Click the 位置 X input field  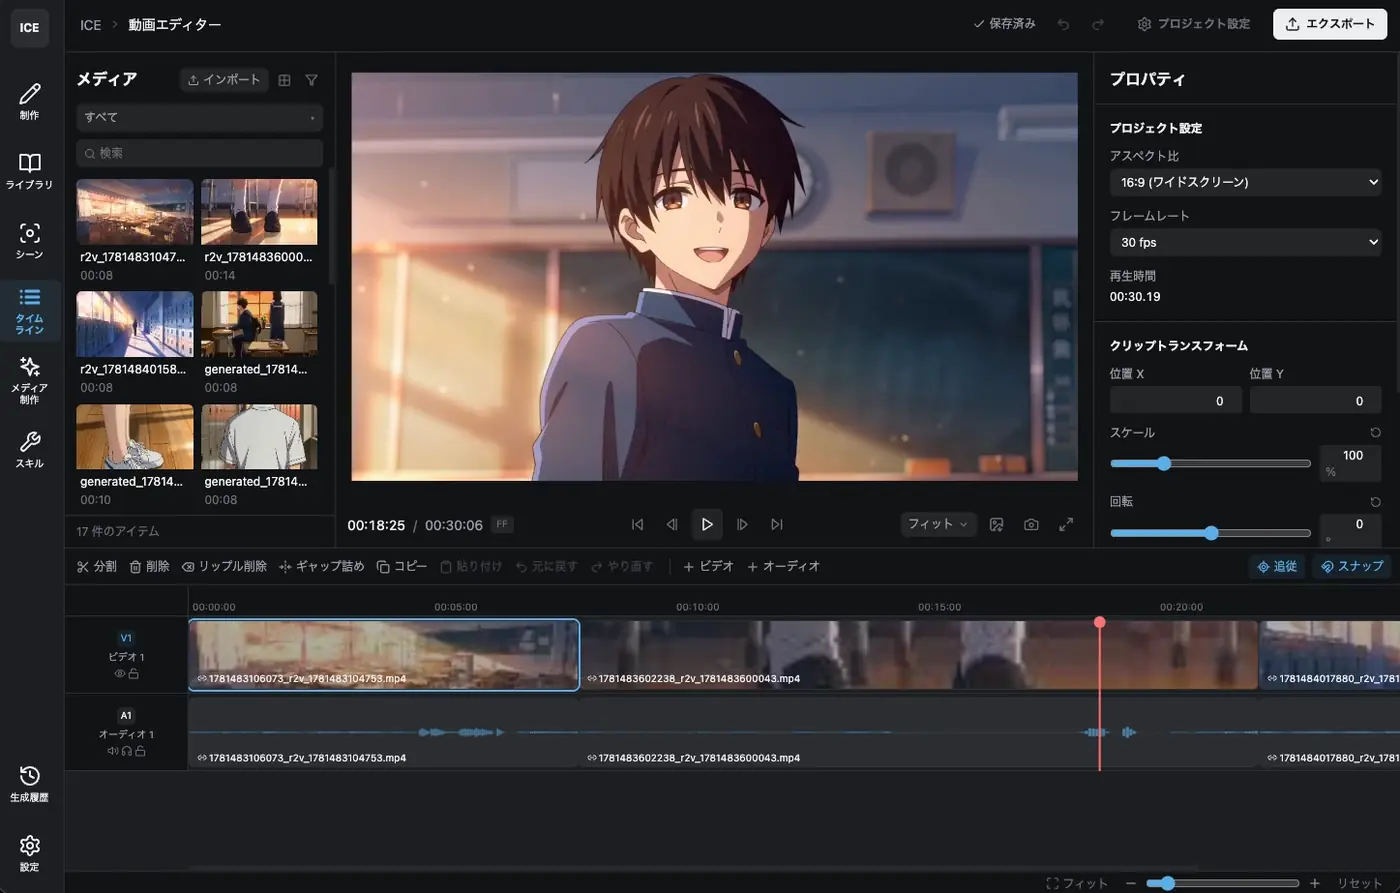coord(1175,400)
